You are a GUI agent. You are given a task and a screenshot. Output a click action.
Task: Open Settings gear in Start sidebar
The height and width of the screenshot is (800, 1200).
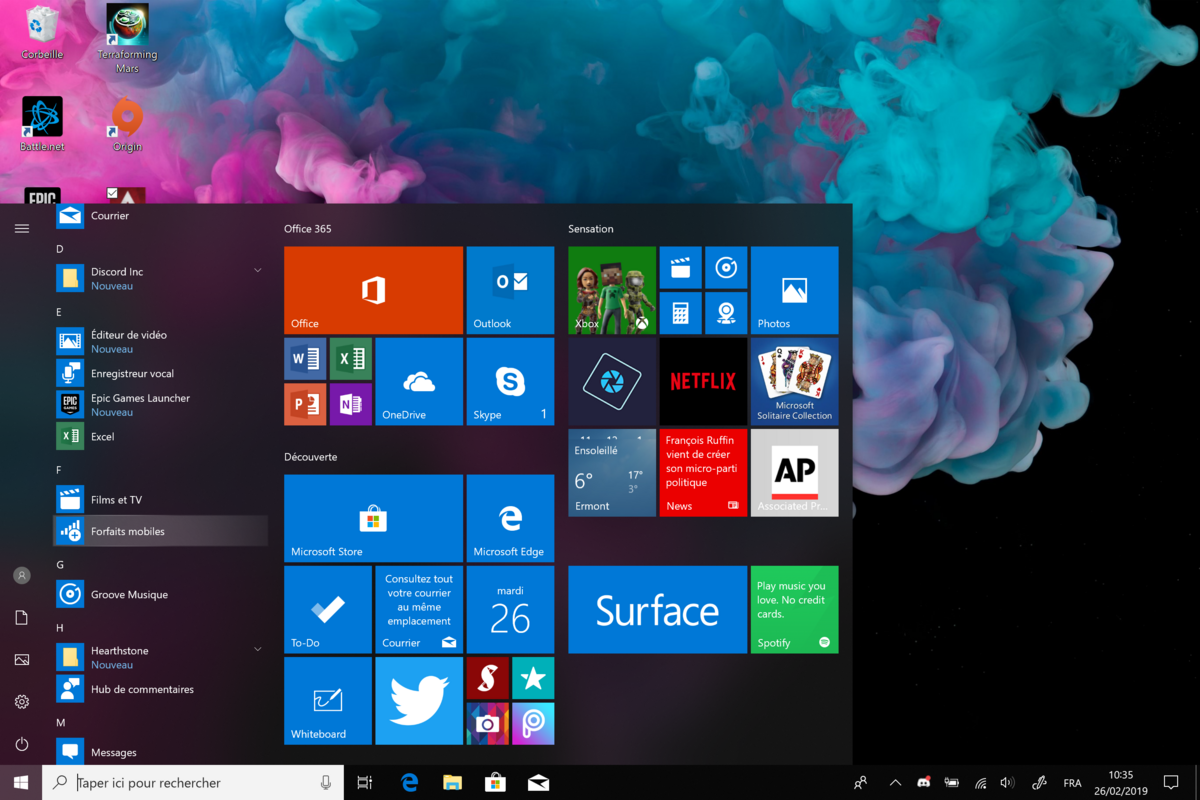click(22, 702)
